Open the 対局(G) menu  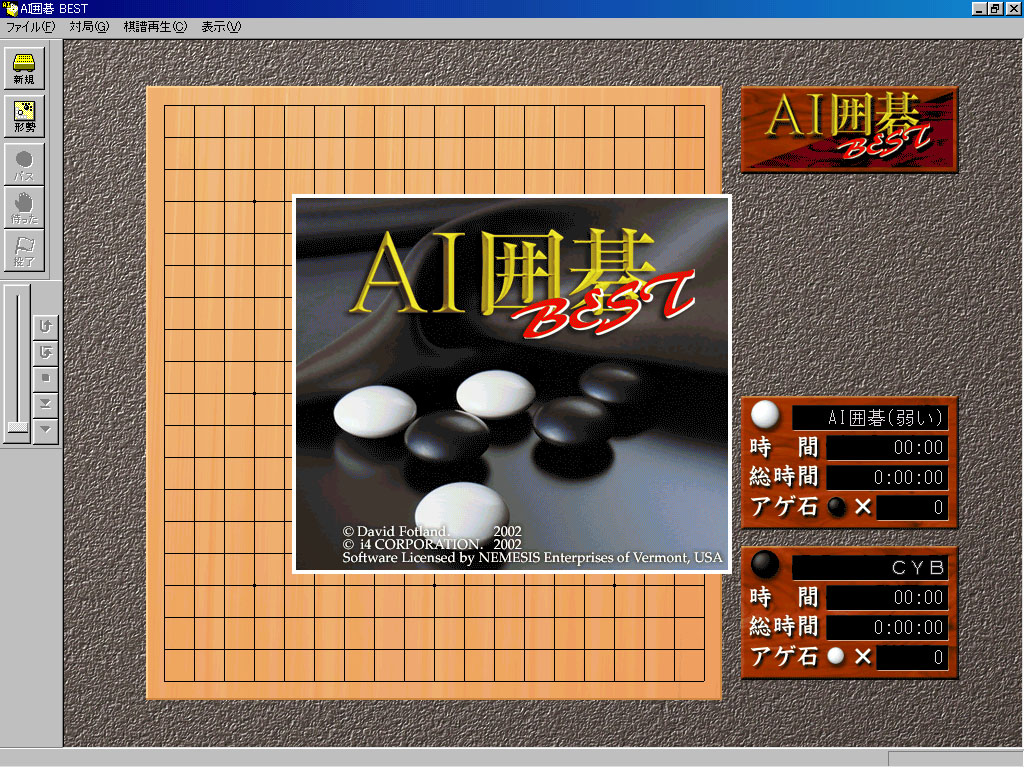click(x=88, y=27)
